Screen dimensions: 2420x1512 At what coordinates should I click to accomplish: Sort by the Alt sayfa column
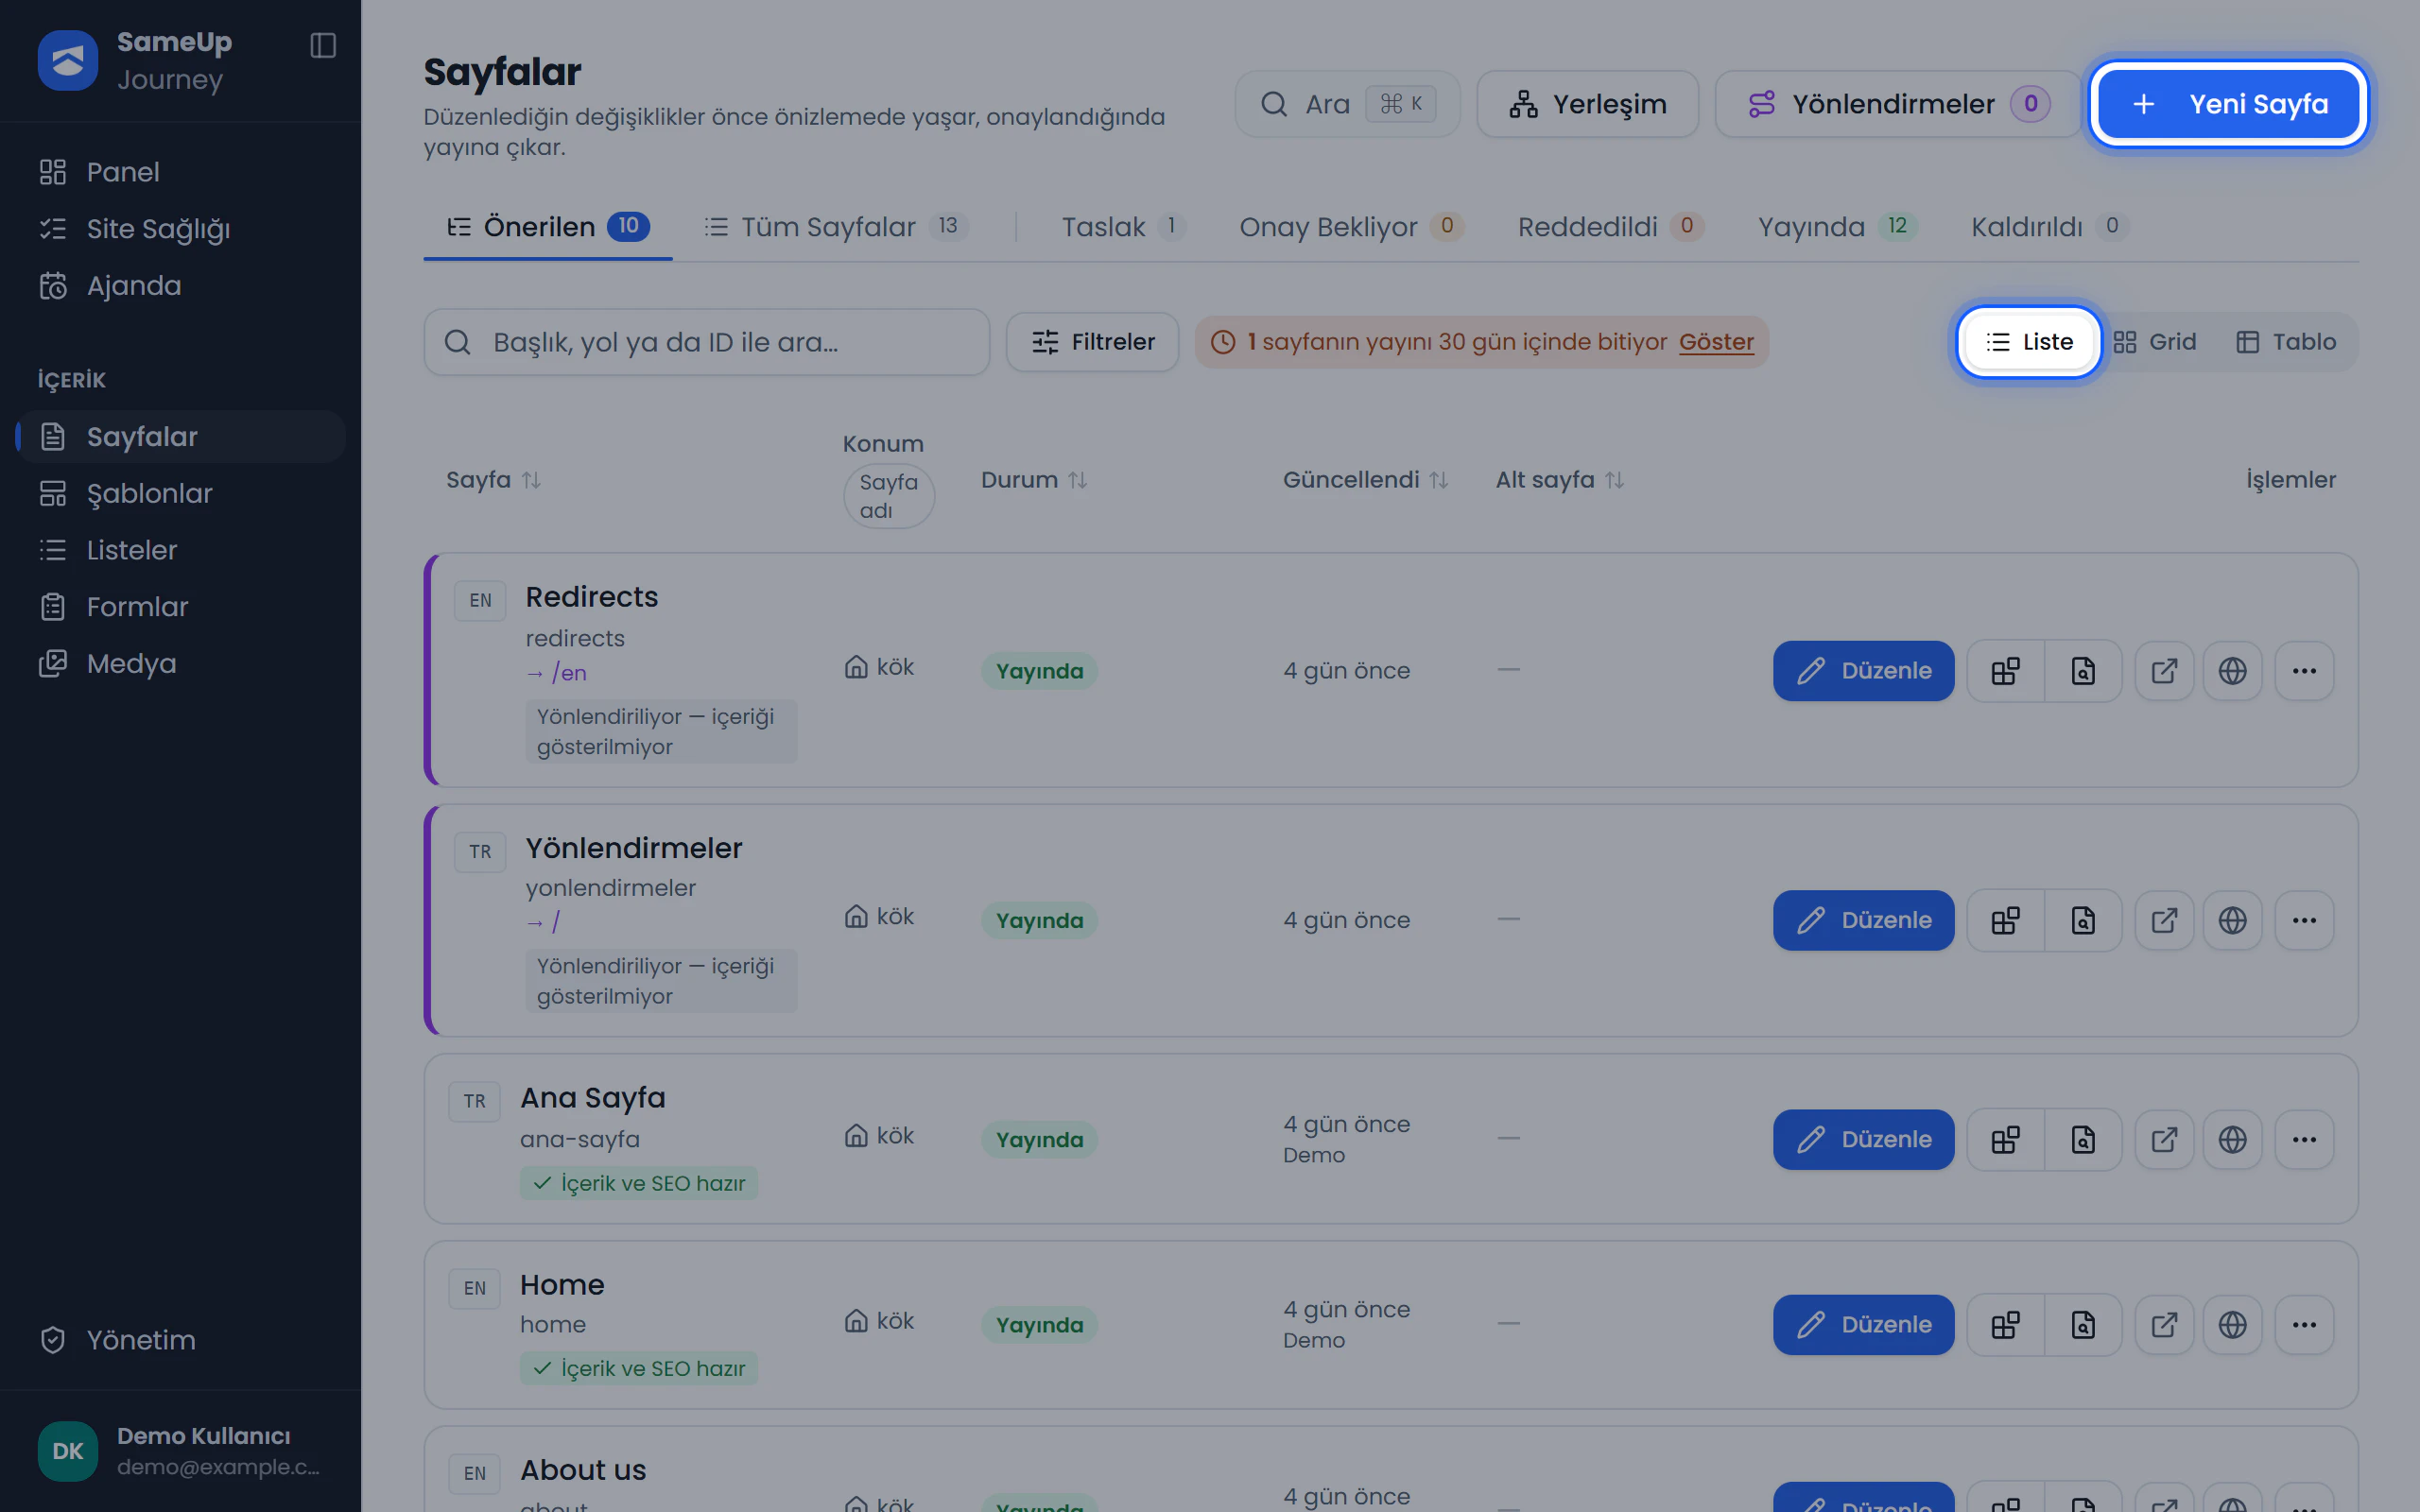1559,480
